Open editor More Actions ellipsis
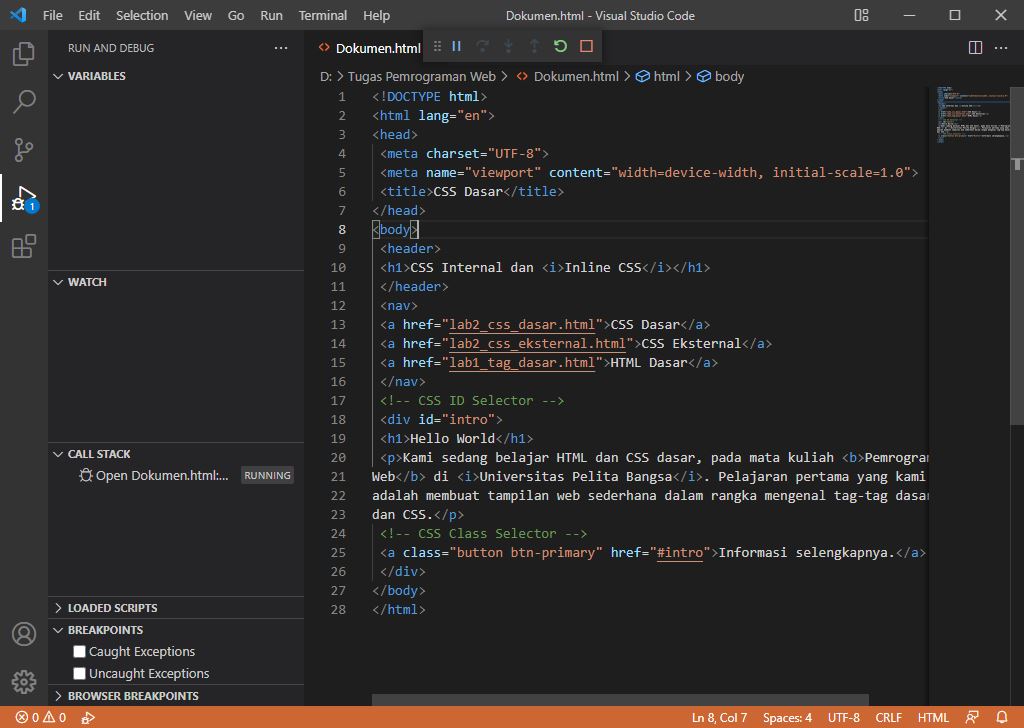Viewport: 1024px width, 728px height. click(1000, 48)
